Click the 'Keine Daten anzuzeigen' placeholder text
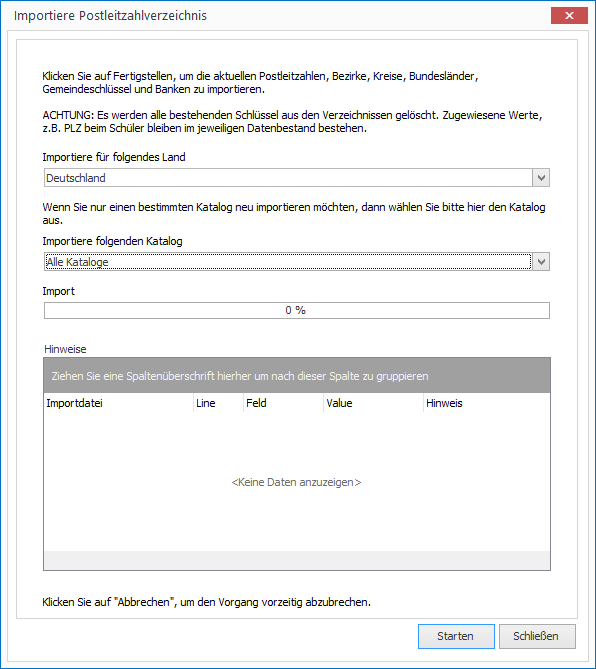This screenshot has height=669, width=596. pos(296,482)
